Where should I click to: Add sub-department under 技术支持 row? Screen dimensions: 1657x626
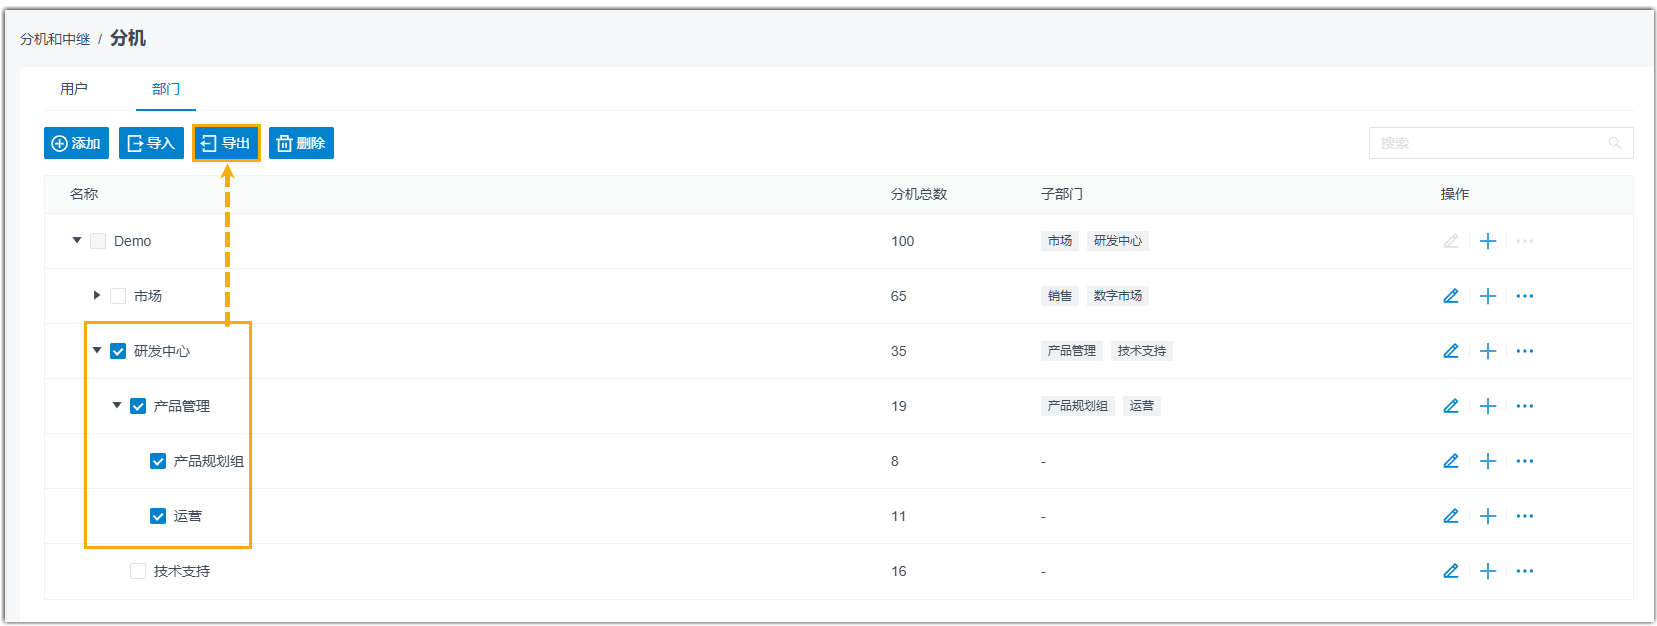pyautogui.click(x=1488, y=571)
